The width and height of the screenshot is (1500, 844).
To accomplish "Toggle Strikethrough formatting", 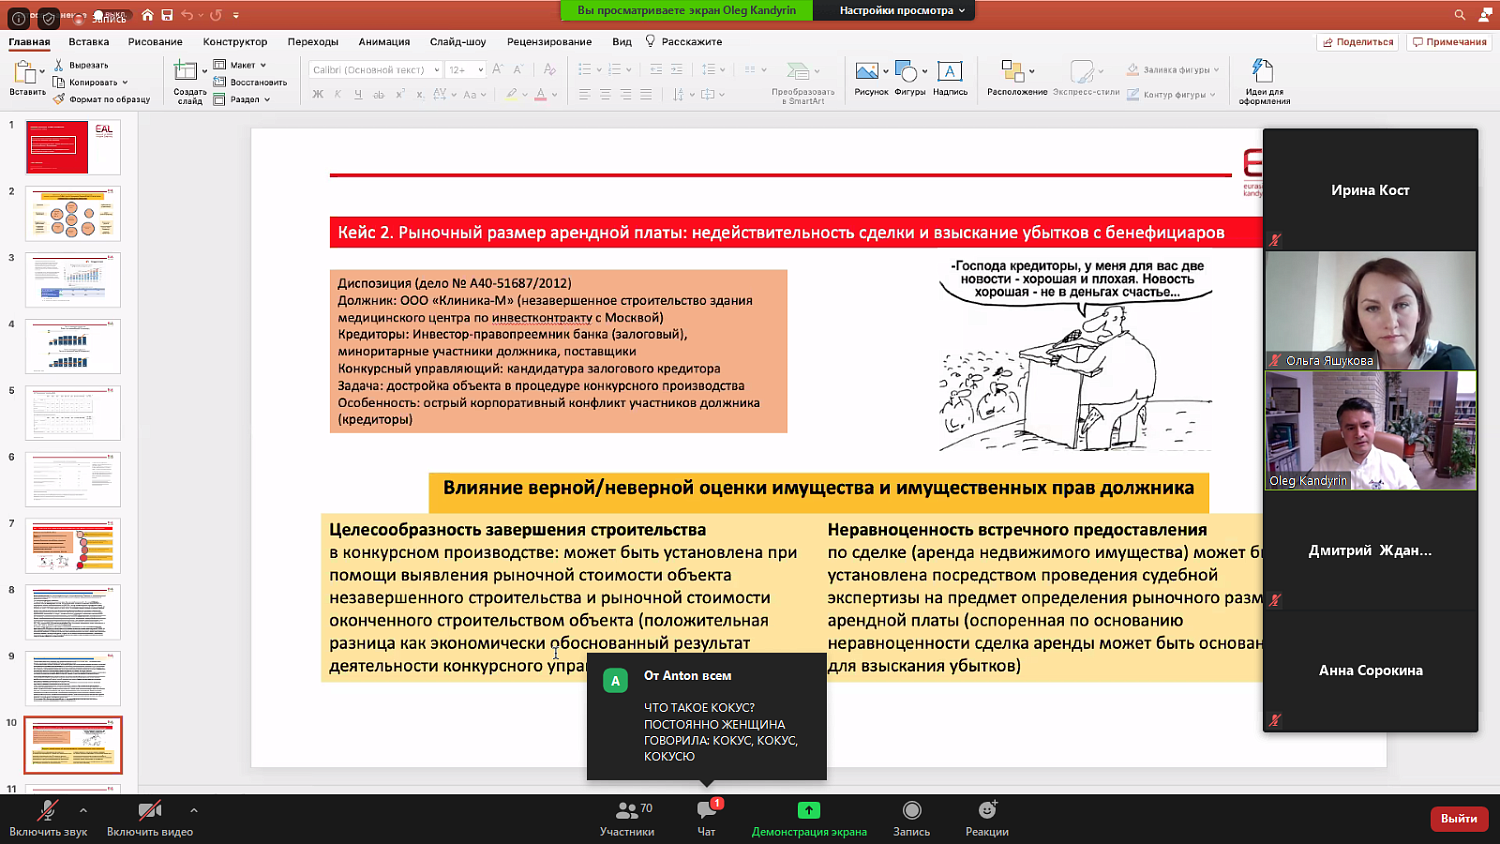I will tap(379, 94).
